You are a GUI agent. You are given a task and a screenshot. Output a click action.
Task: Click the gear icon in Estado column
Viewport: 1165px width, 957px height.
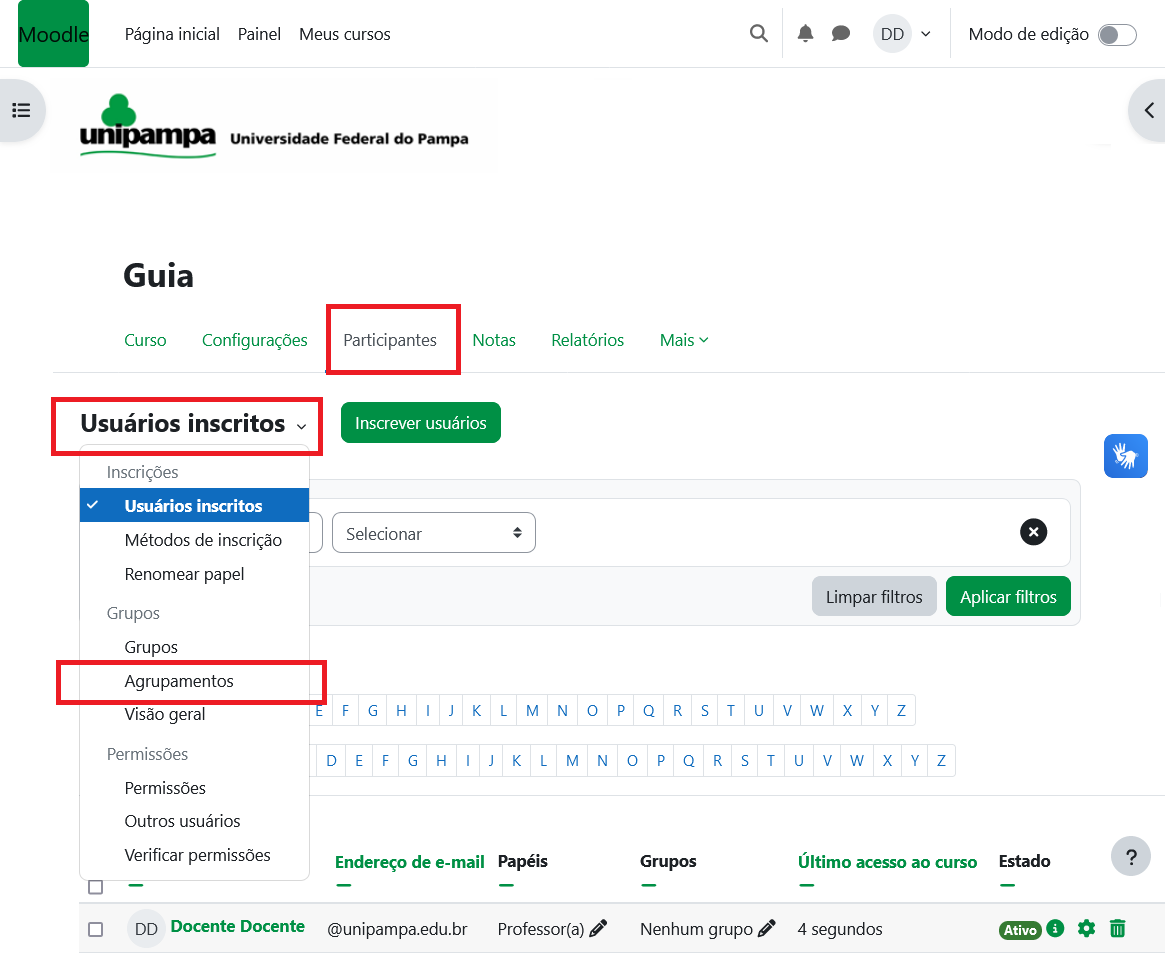1086,929
